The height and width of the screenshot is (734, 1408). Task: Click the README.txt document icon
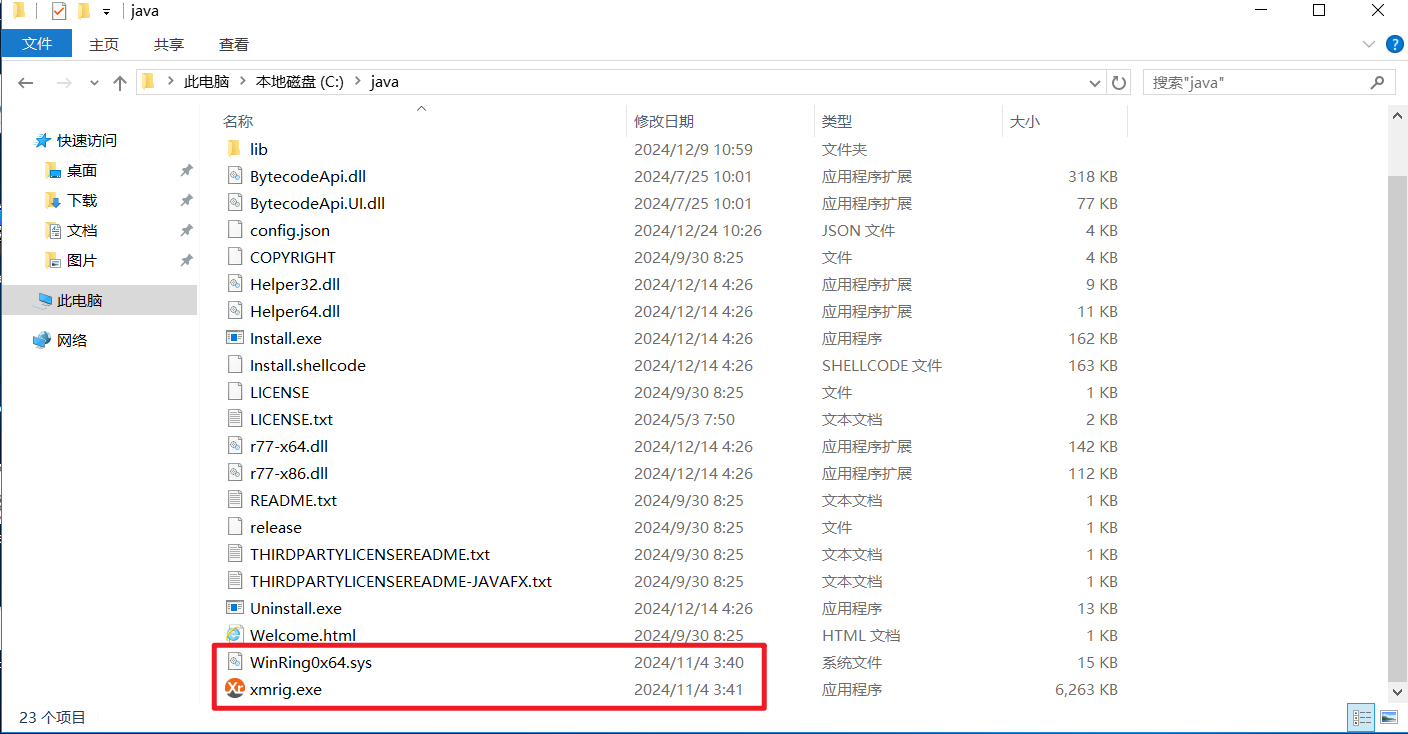[x=235, y=500]
